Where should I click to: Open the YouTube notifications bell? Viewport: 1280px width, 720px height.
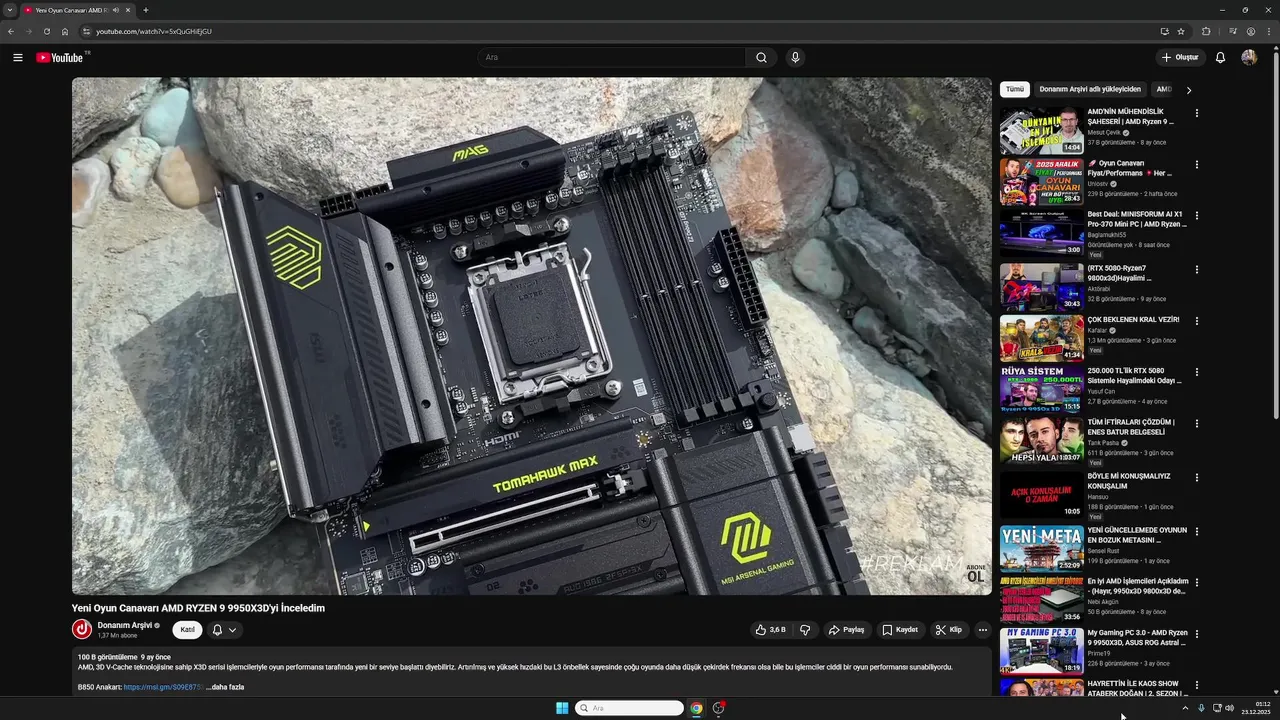tap(1220, 57)
